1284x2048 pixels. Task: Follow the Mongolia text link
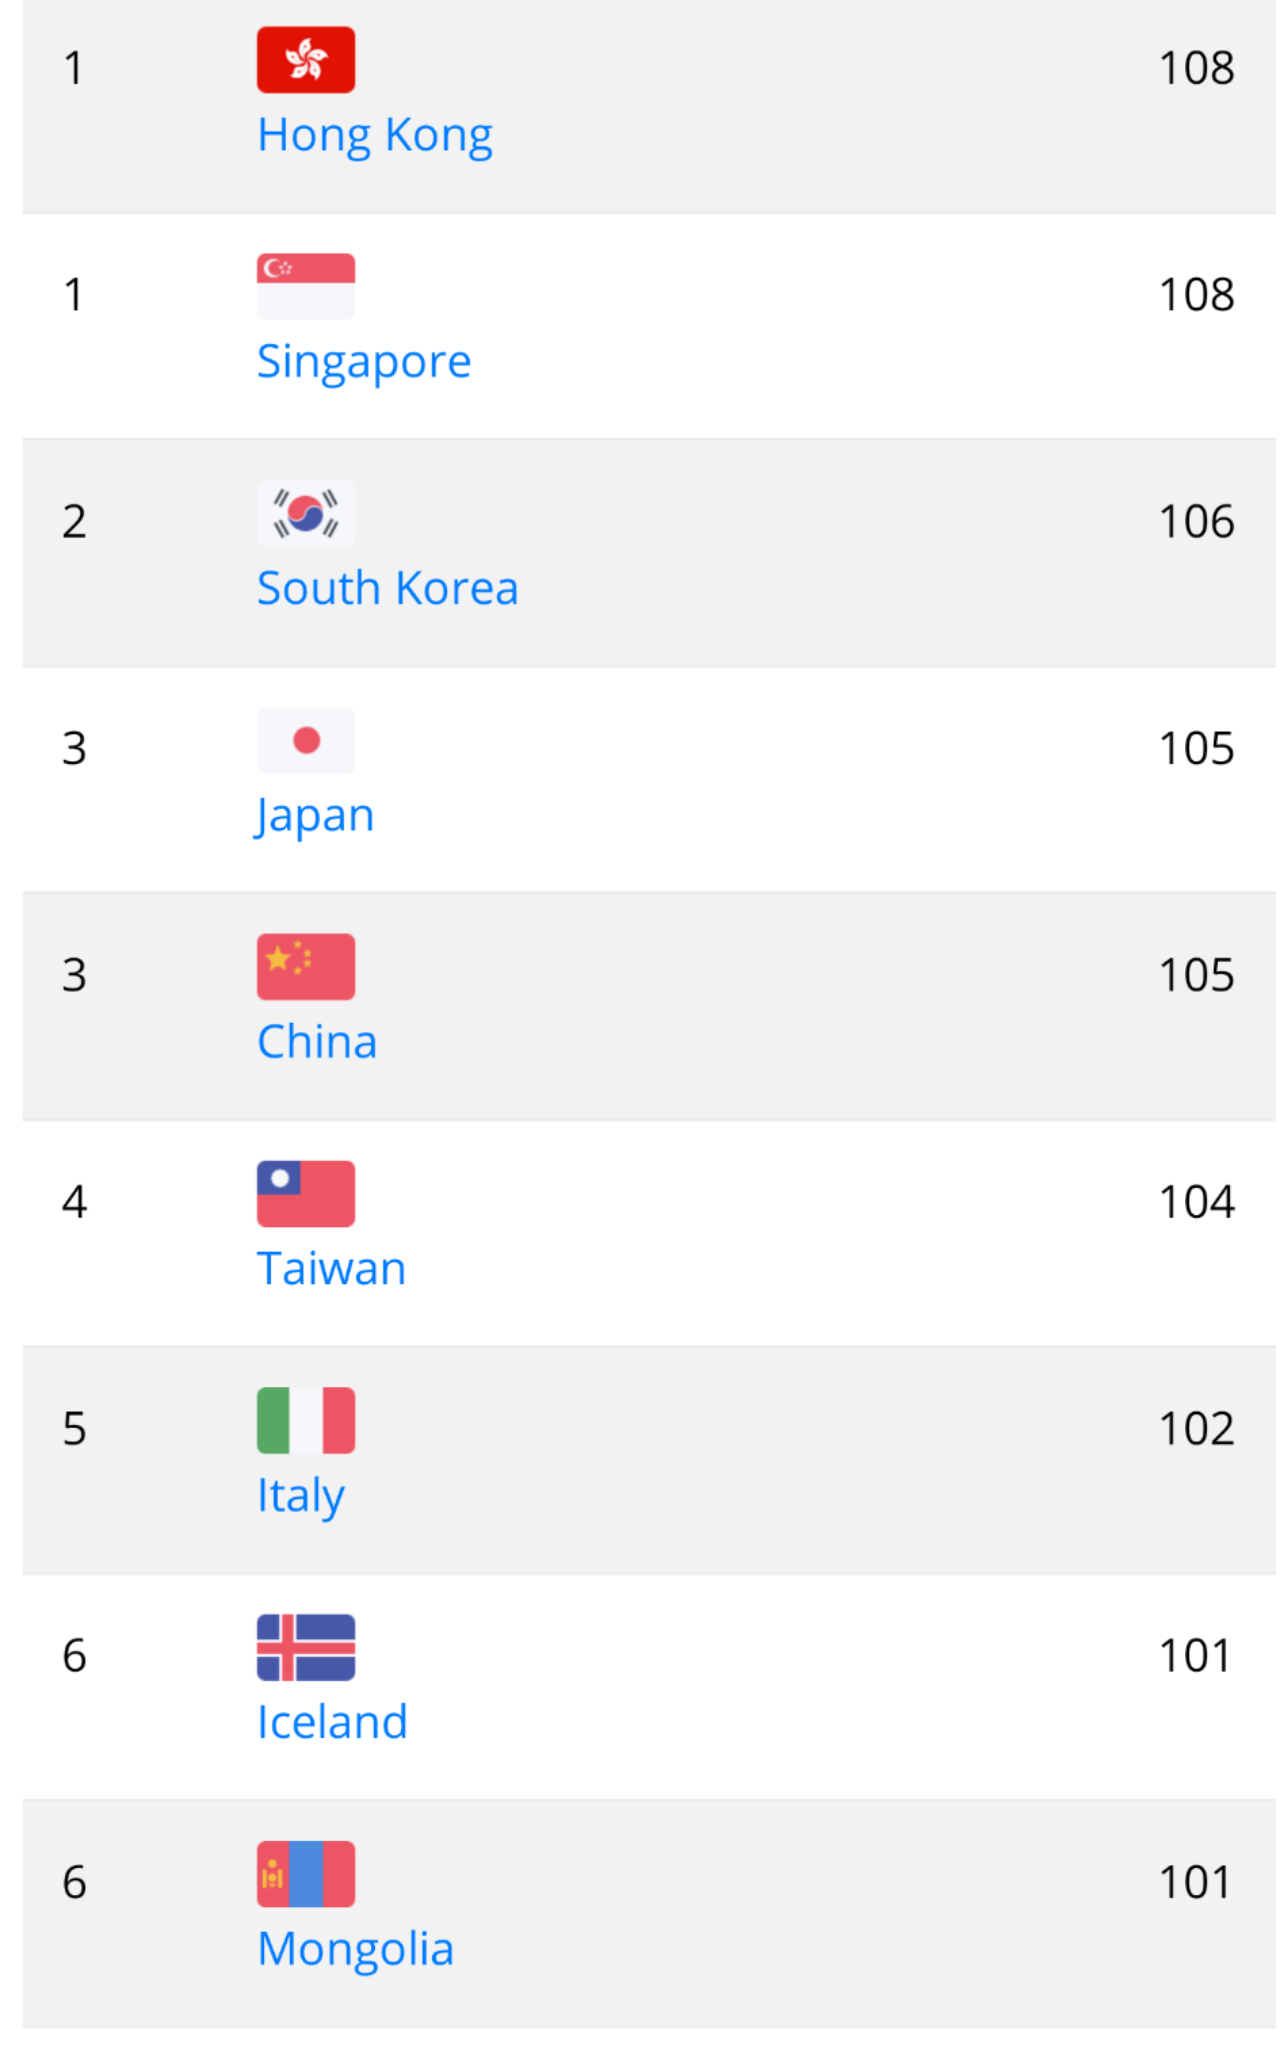355,1949
